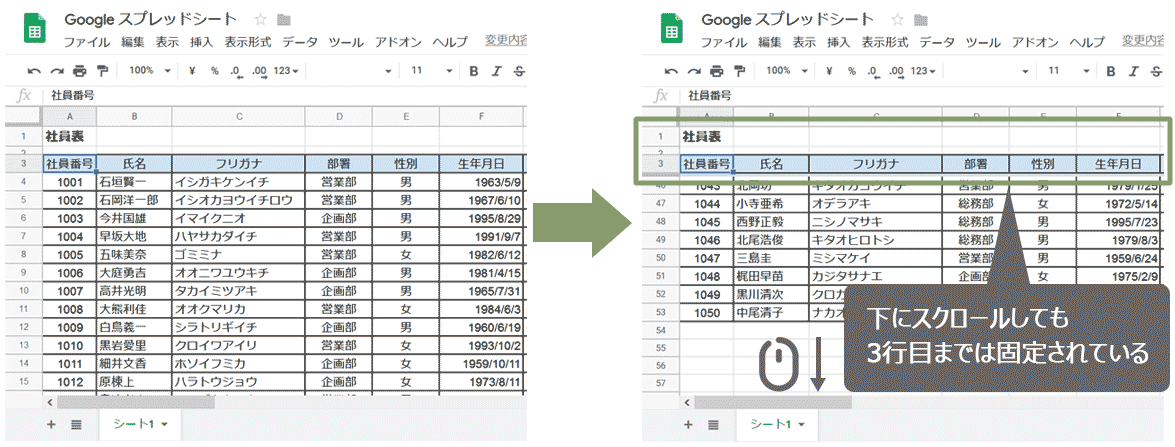This screenshot has height=447, width=1175.
Task: Click the redo icon in right spreadsheet toolbar
Action: click(693, 71)
